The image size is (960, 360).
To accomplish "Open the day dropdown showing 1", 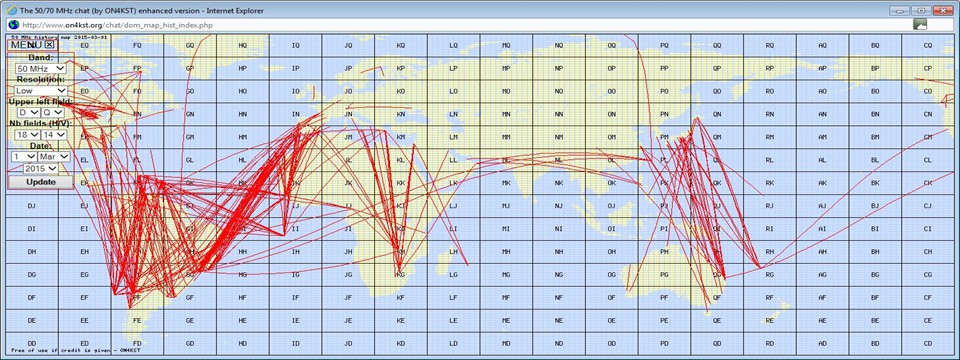I will (24, 156).
